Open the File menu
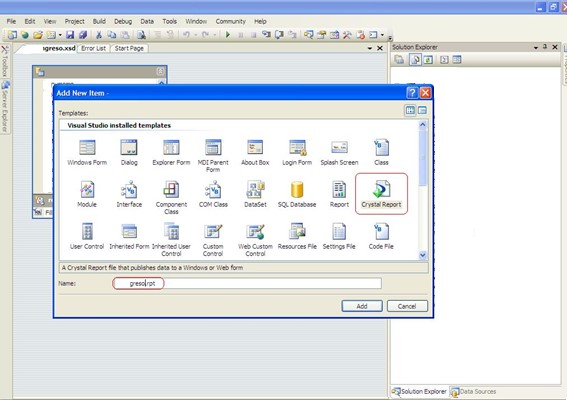Screen dimensions: 567x400 [x=11, y=21]
